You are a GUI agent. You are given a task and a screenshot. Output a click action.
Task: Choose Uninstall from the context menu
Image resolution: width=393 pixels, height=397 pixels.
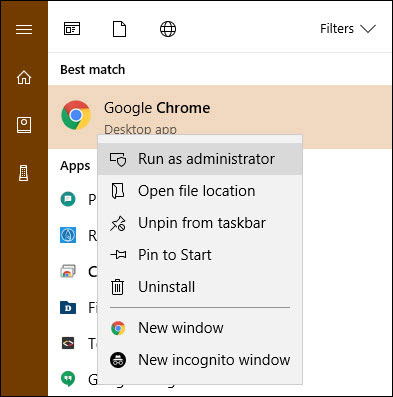tap(200, 287)
